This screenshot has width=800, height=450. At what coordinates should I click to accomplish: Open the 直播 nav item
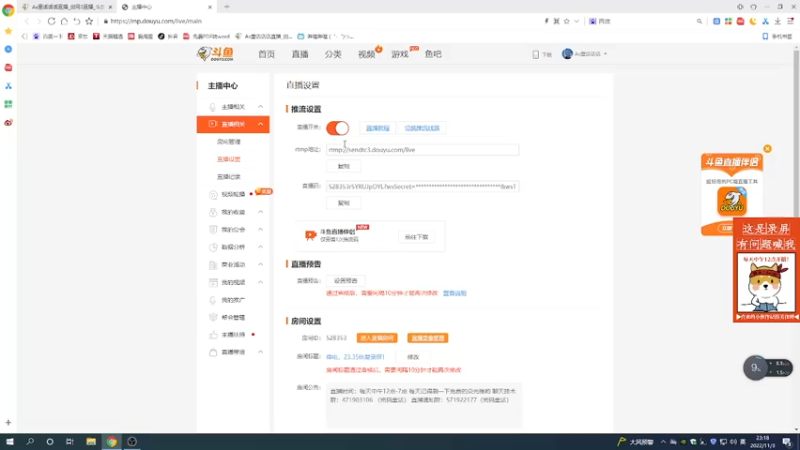[300, 54]
